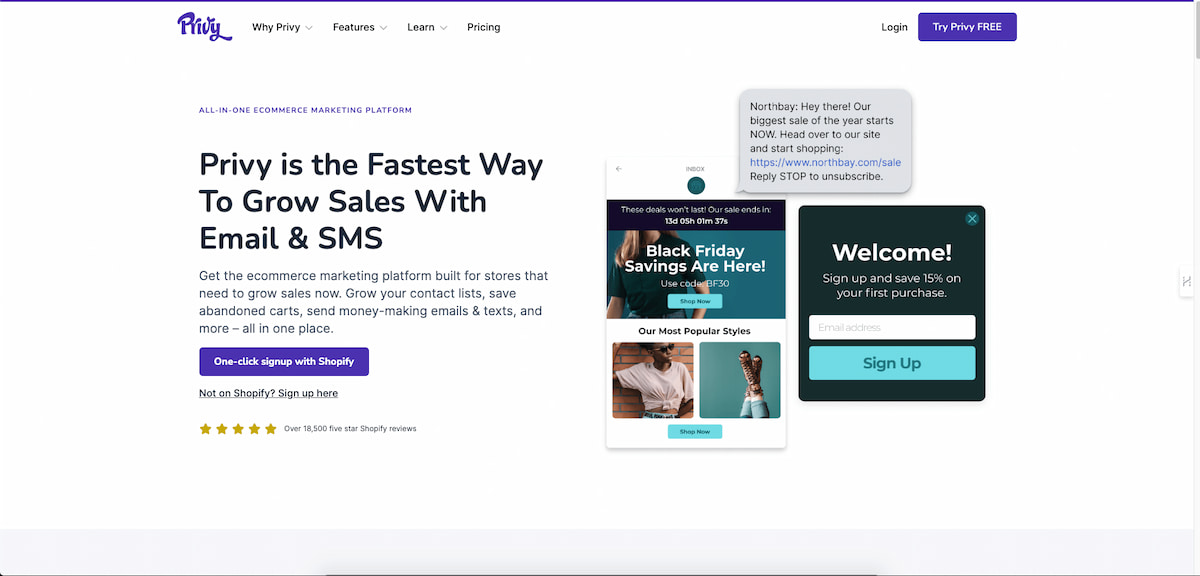Viewport: 1200px width, 576px height.
Task: Expand the Why Privy dropdown menu
Action: pyautogui.click(x=282, y=27)
